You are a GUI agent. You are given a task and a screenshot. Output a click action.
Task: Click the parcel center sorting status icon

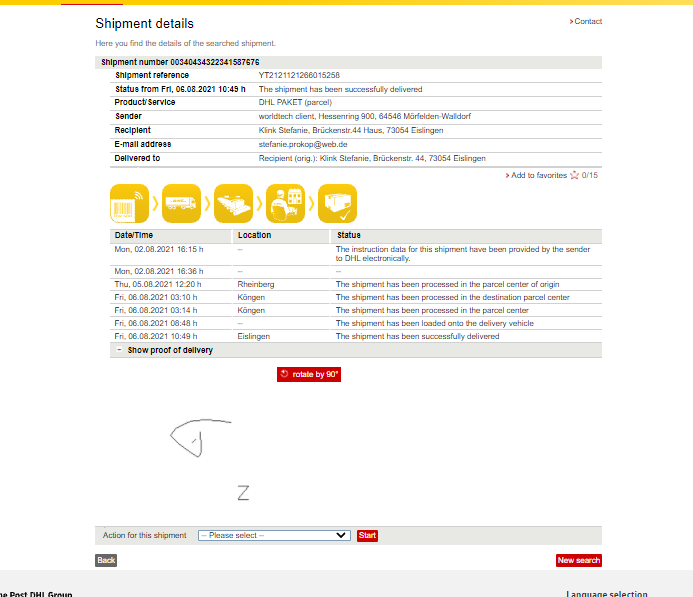tap(233, 203)
